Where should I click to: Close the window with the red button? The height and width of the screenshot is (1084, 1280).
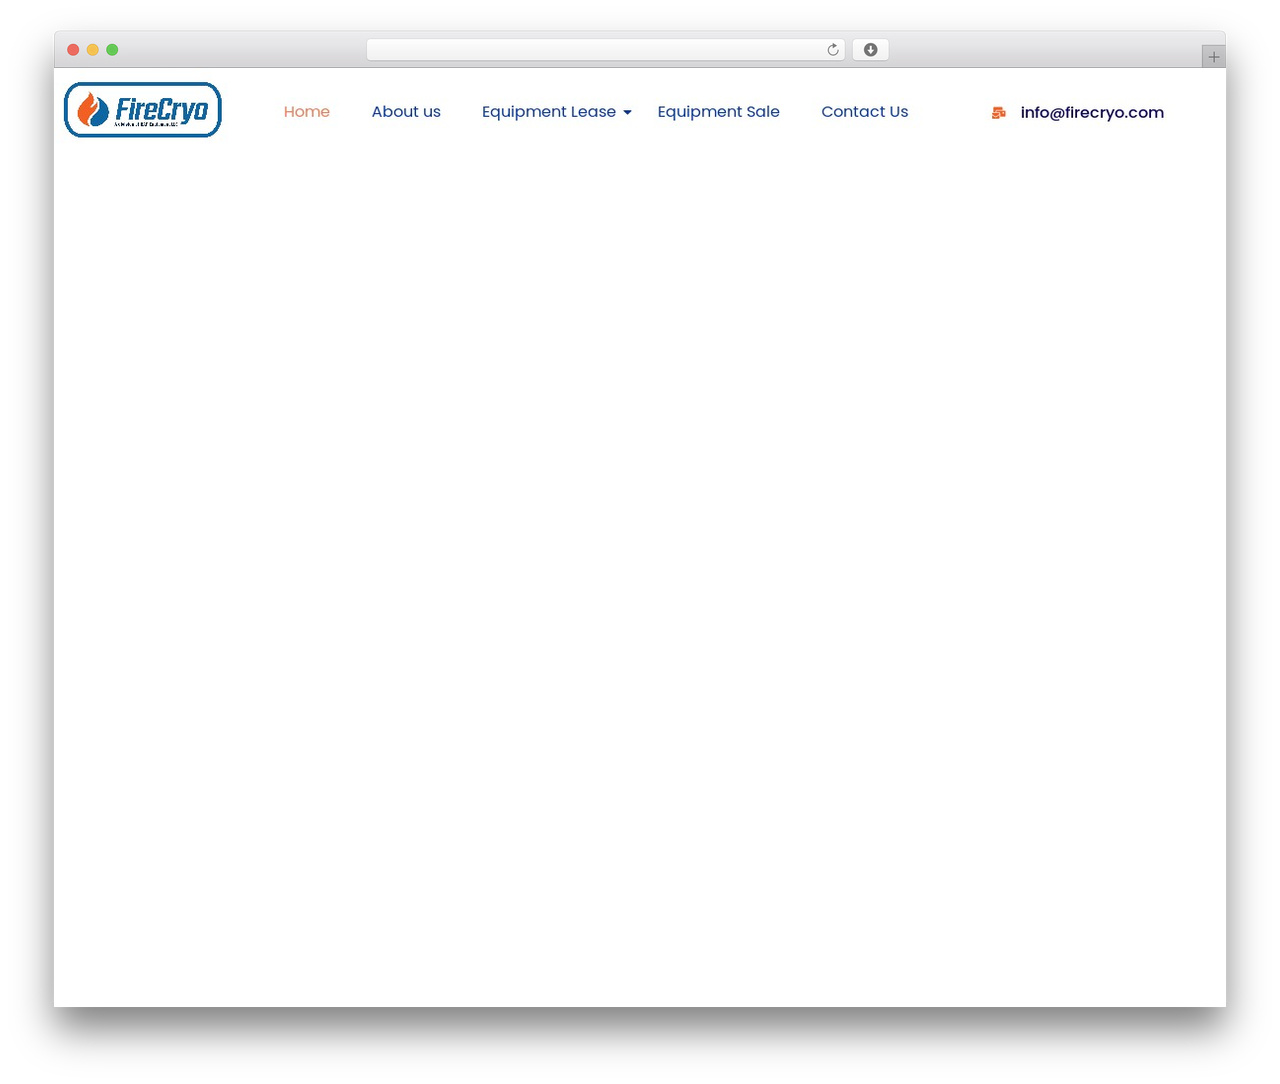pyautogui.click(x=73, y=50)
